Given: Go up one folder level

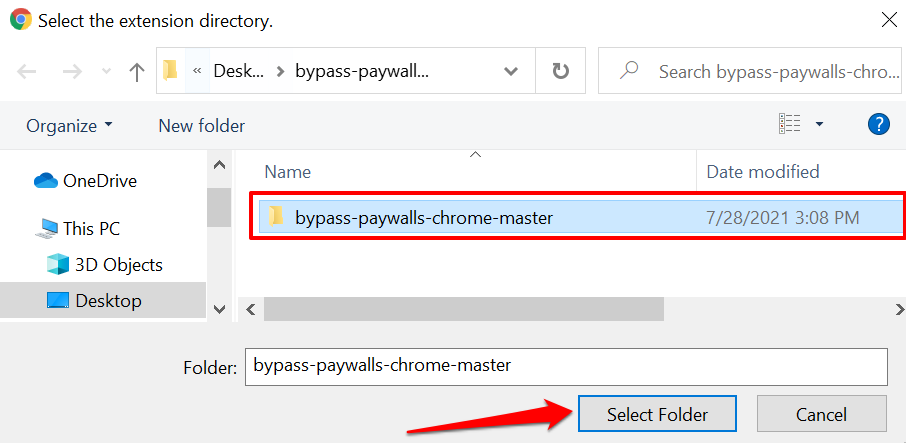Looking at the screenshot, I should (136, 72).
